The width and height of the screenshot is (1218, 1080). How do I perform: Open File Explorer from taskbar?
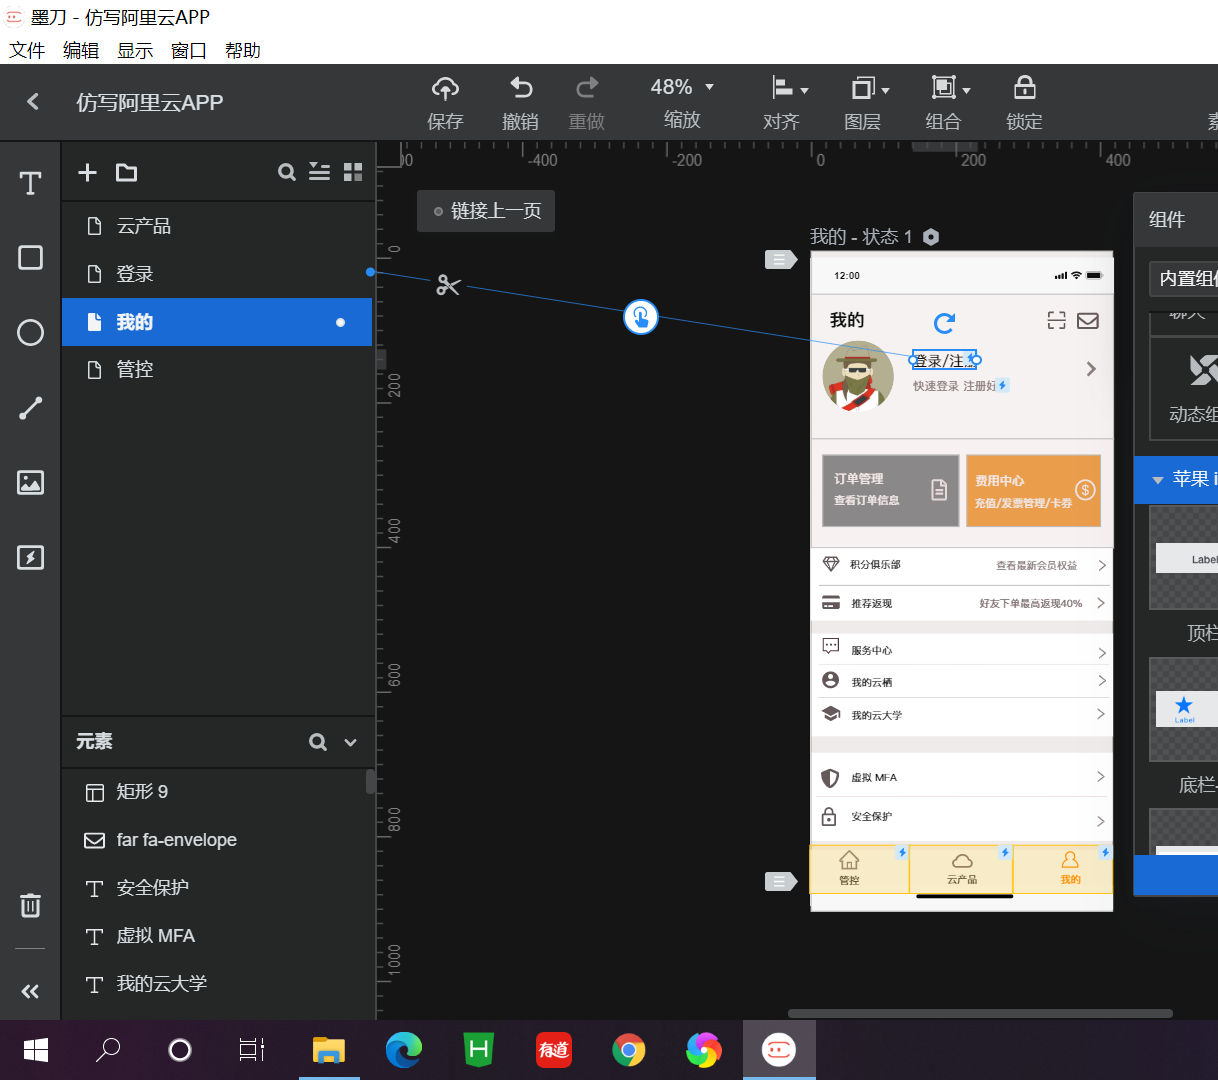pos(329,1050)
